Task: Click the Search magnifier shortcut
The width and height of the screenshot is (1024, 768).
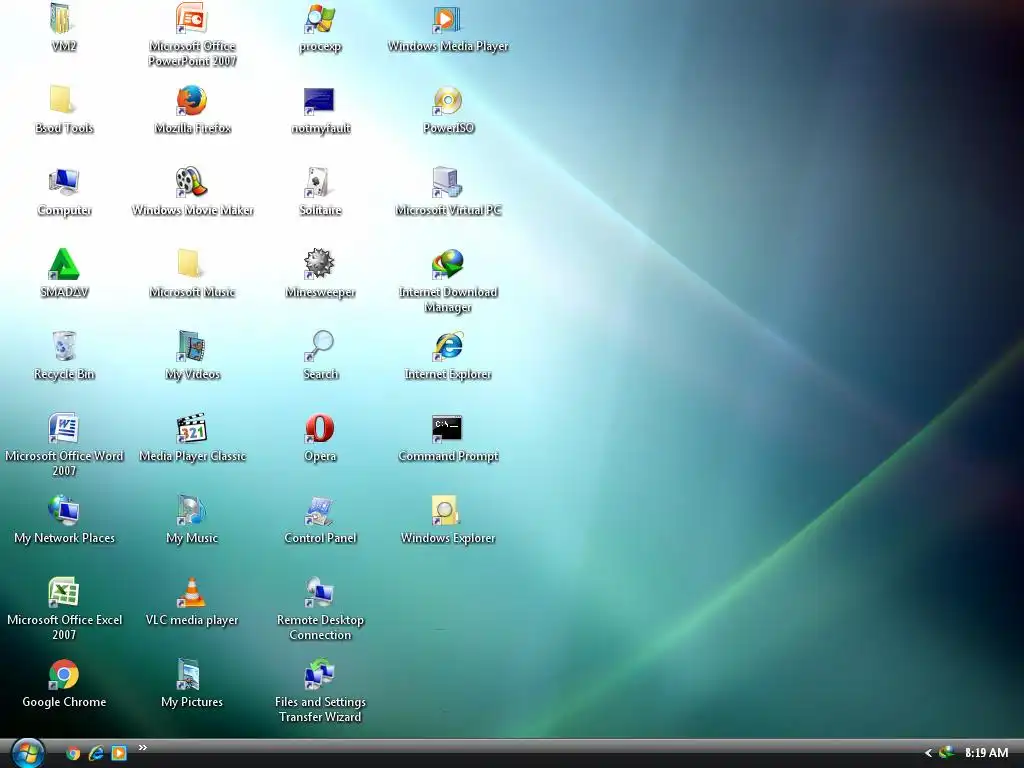Action: pos(320,346)
